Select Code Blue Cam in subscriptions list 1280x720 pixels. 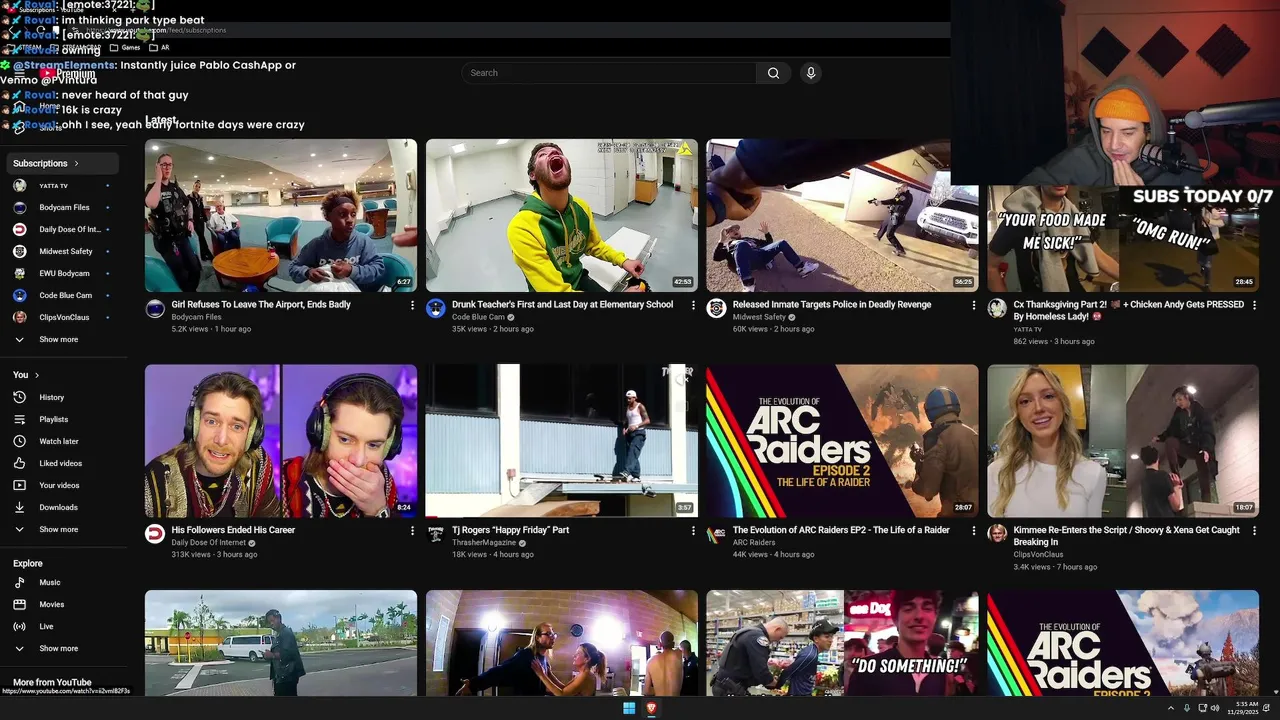64,295
